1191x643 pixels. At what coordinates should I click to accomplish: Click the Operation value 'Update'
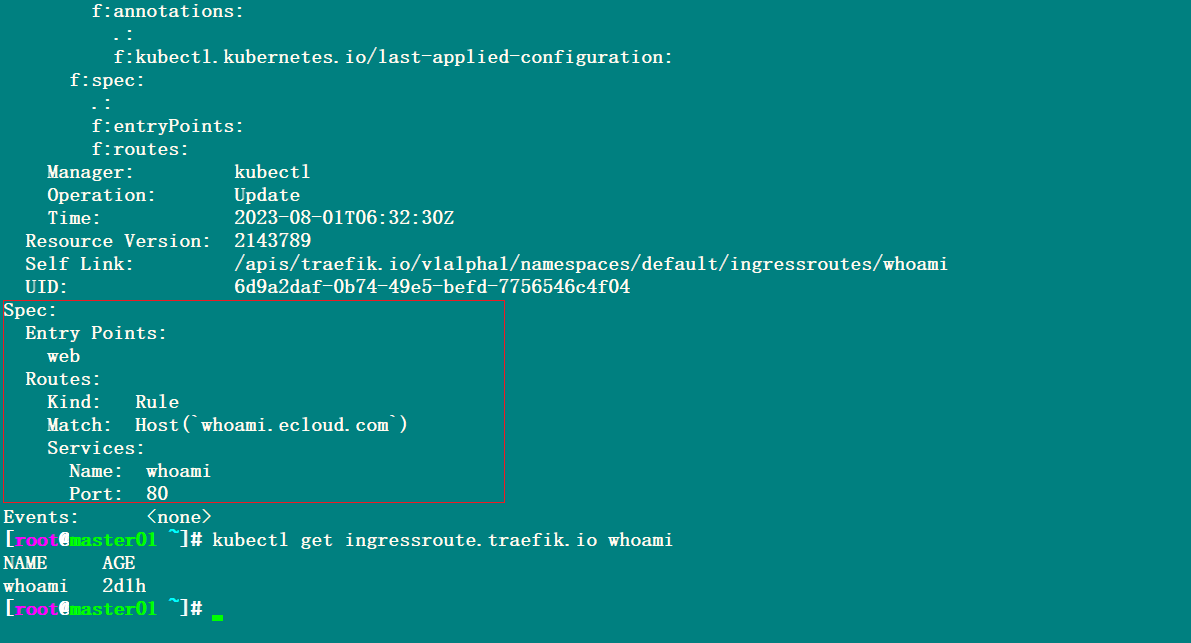(267, 195)
